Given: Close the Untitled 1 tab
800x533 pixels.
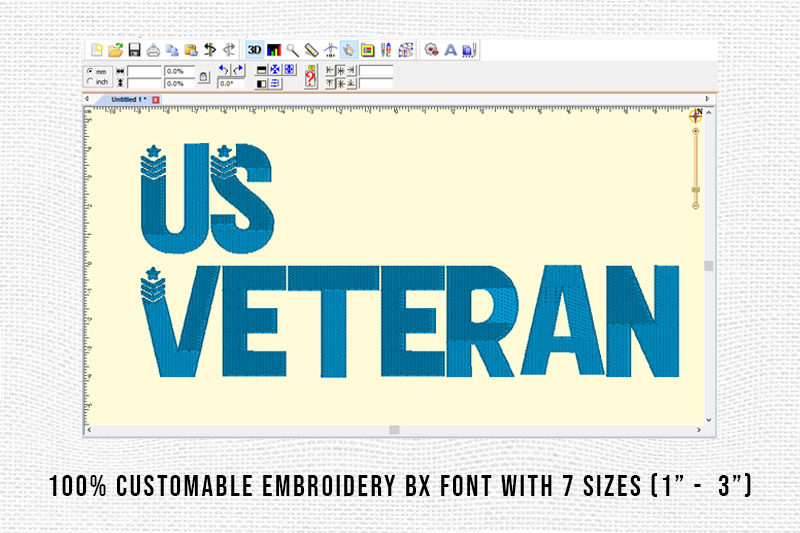Looking at the screenshot, I should pos(156,99).
